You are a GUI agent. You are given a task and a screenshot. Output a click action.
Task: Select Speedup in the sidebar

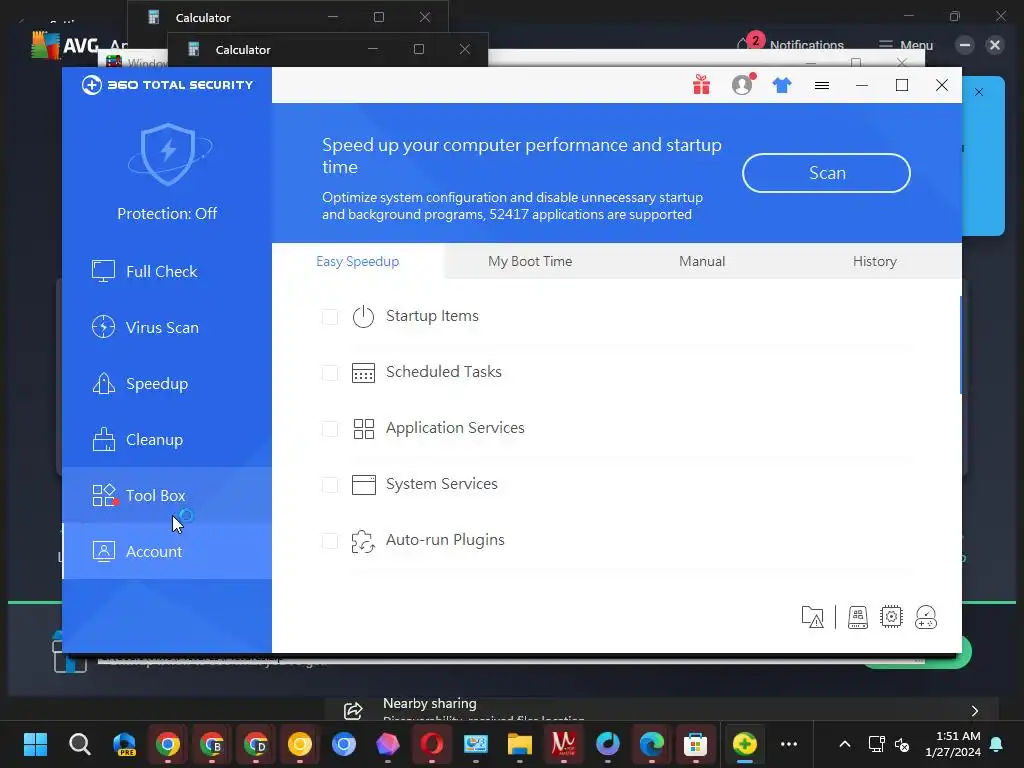[x=167, y=383]
